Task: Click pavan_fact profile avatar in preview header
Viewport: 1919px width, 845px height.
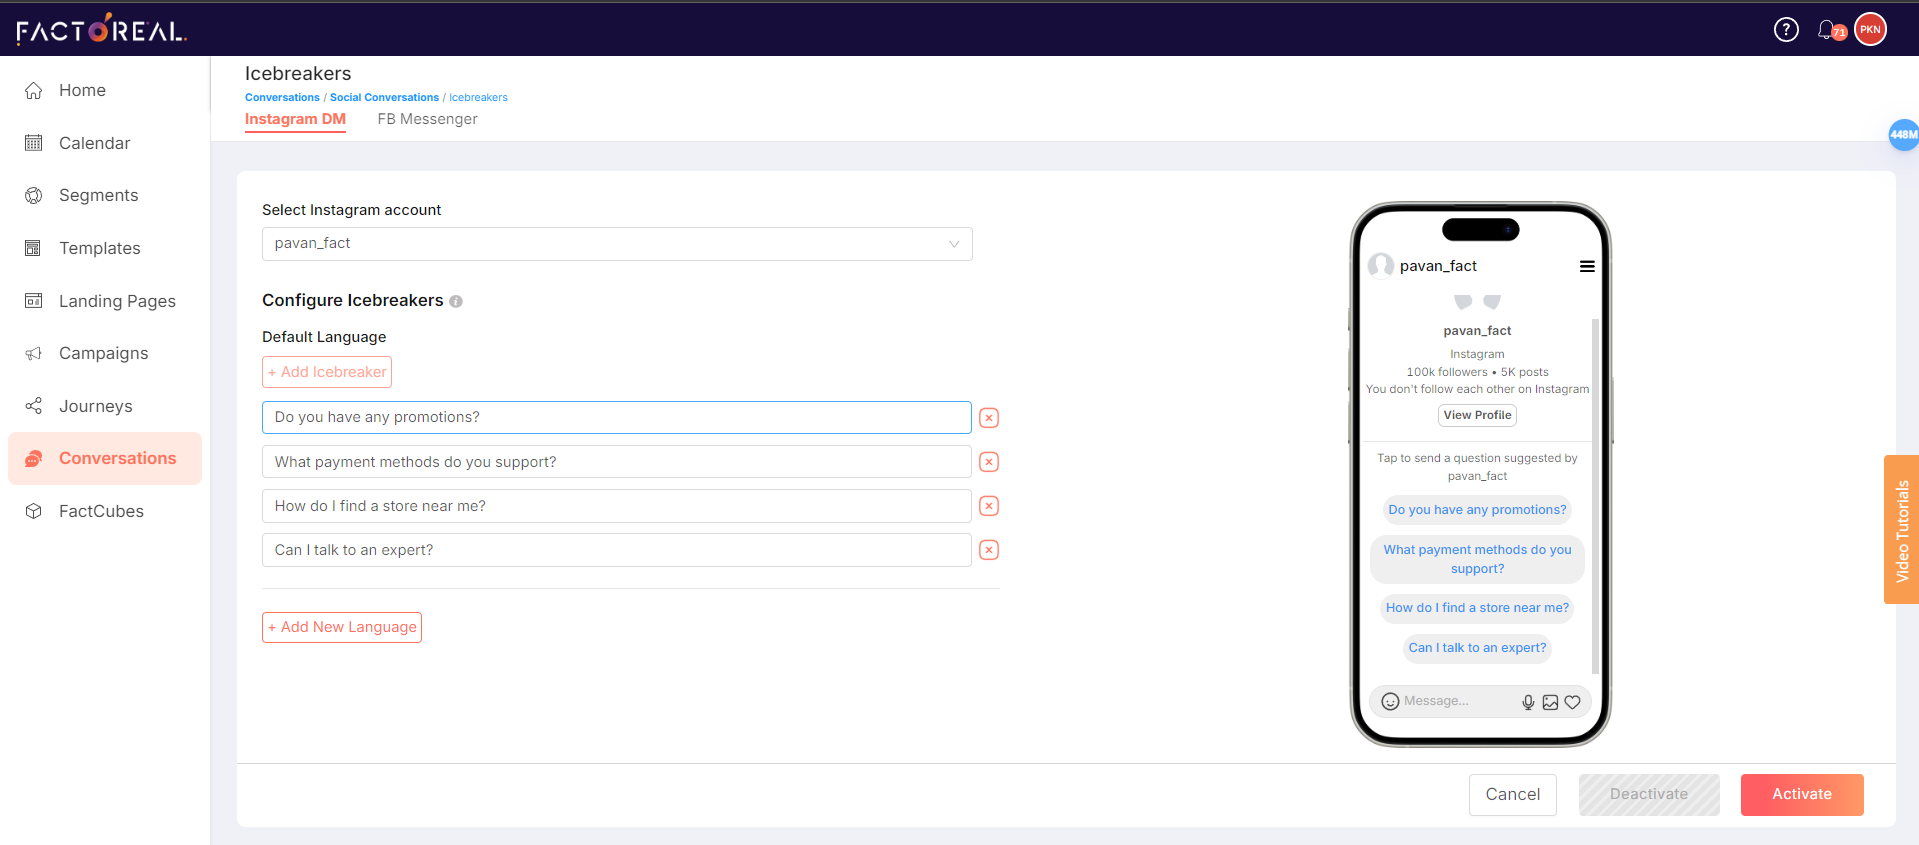Action: click(1381, 265)
